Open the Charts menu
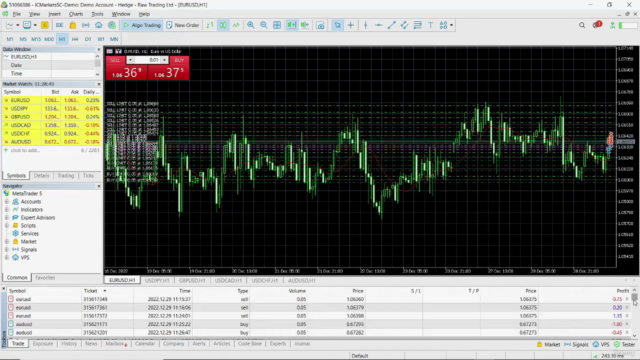This screenshot has height=360, width=640. click(x=76, y=14)
